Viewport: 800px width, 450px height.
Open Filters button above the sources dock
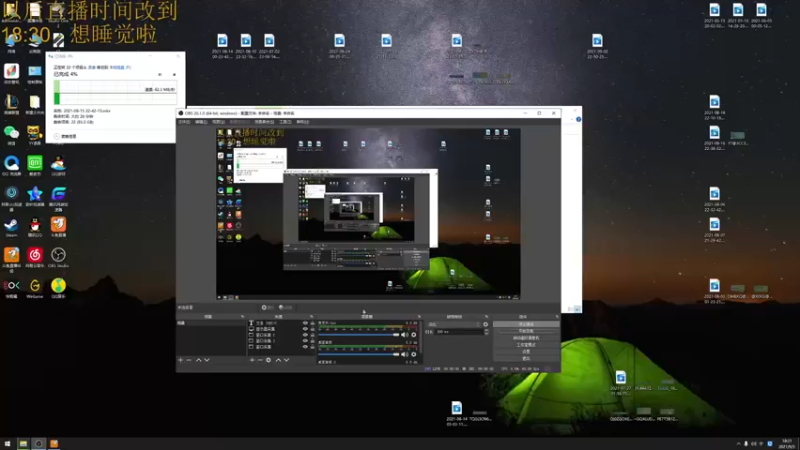tap(286, 307)
